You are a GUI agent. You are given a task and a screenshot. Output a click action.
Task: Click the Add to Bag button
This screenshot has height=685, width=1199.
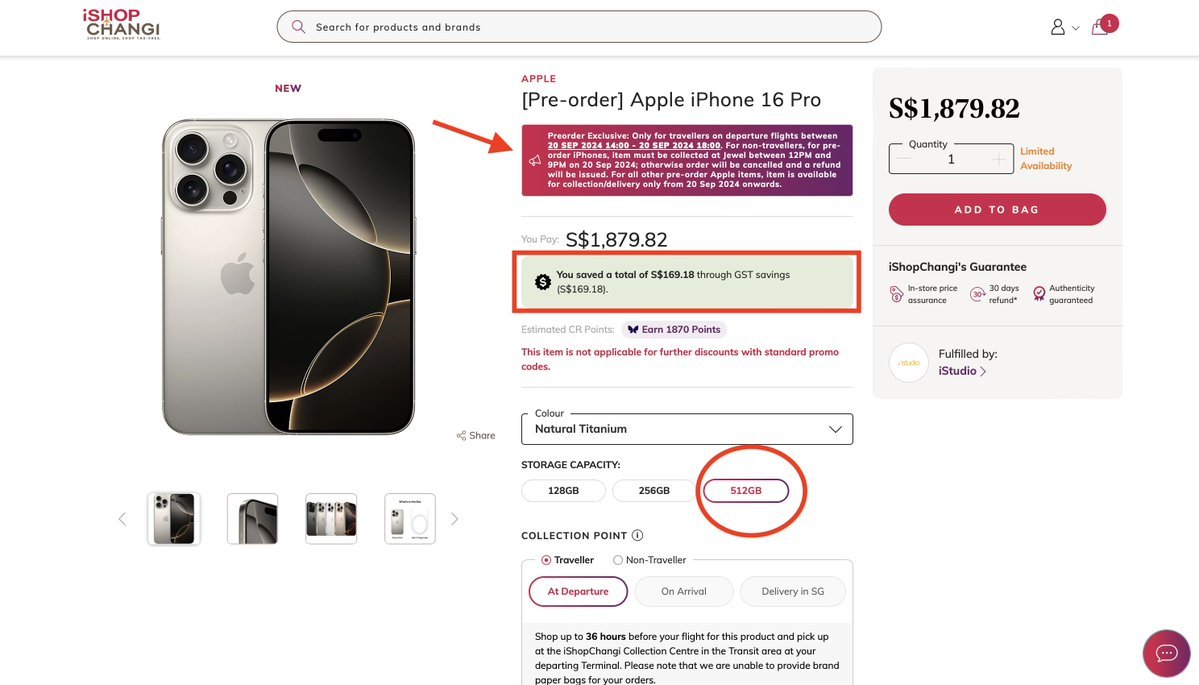click(x=996, y=210)
